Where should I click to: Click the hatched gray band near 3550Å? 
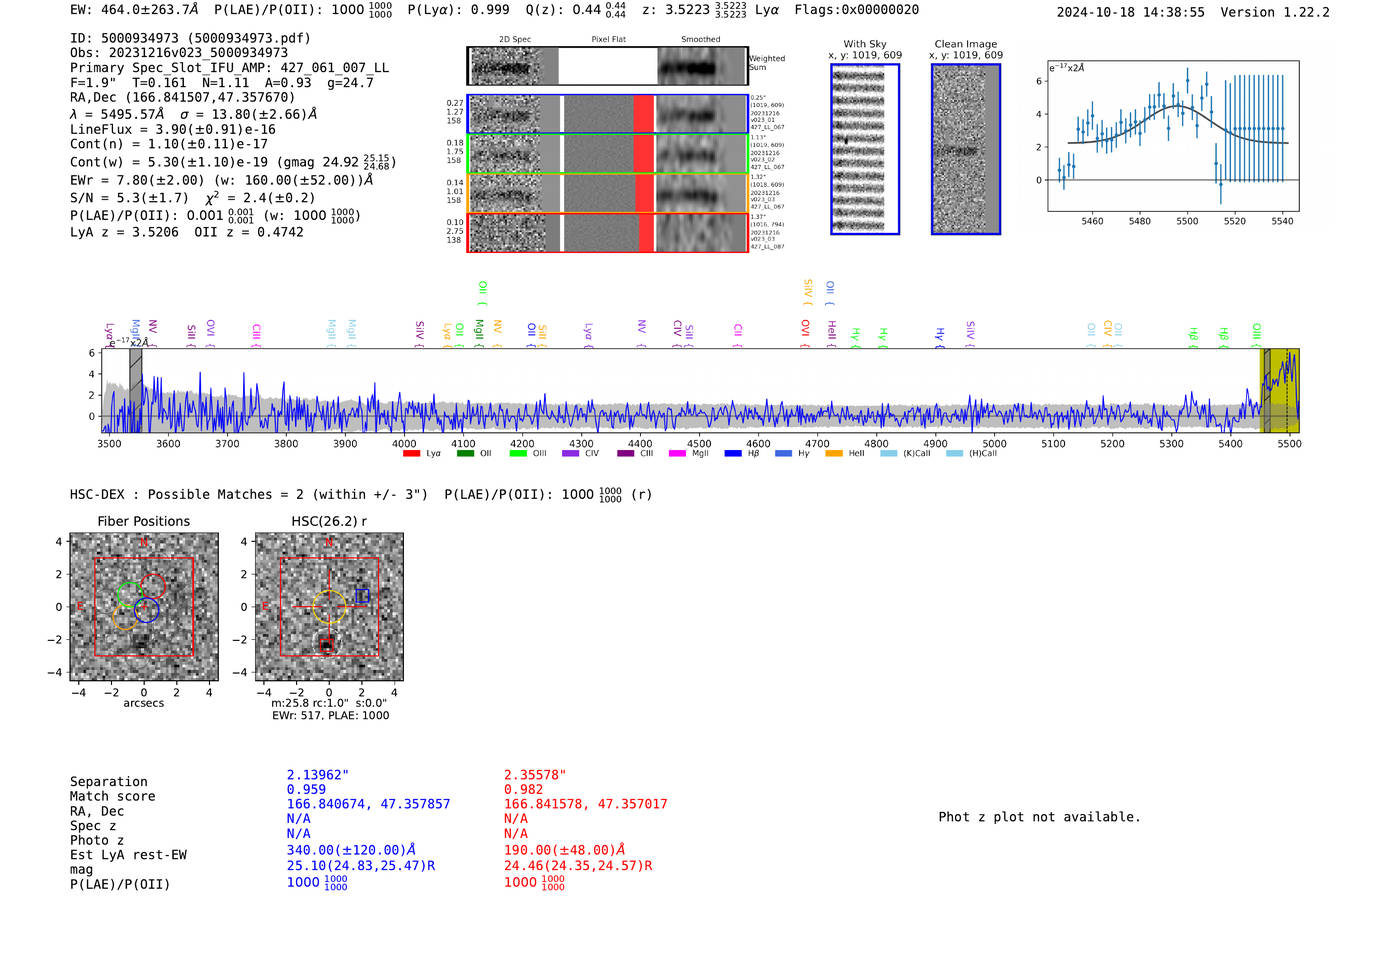(x=136, y=391)
